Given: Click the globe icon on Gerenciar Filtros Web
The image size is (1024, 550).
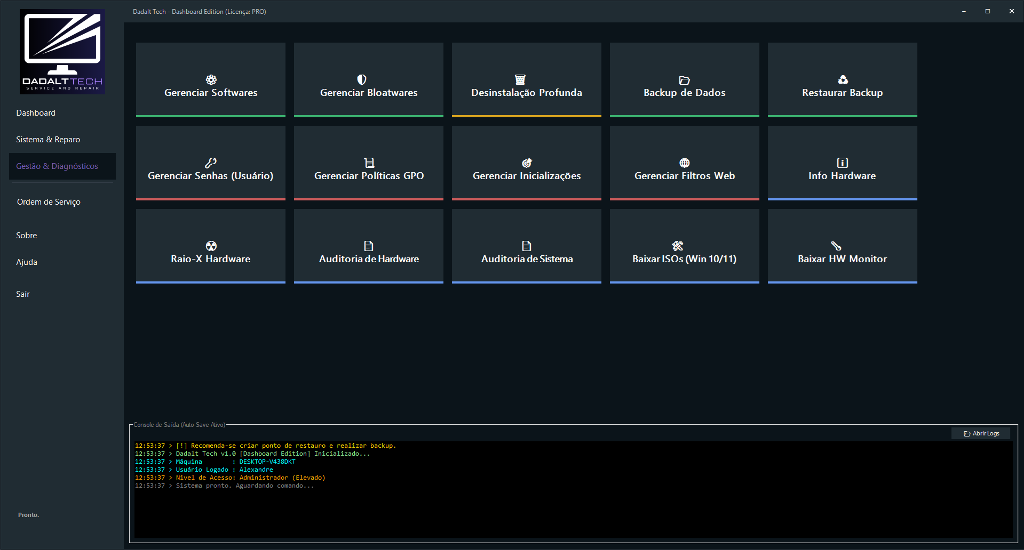Looking at the screenshot, I should pyautogui.click(x=685, y=163).
